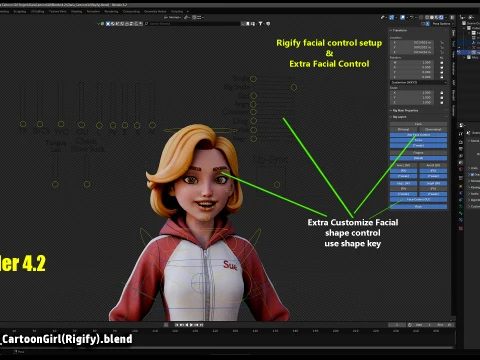This screenshot has height=360, width=480.
Task: Toggle the Adv Face Control rig layer
Action: pyautogui.click(x=418, y=135)
